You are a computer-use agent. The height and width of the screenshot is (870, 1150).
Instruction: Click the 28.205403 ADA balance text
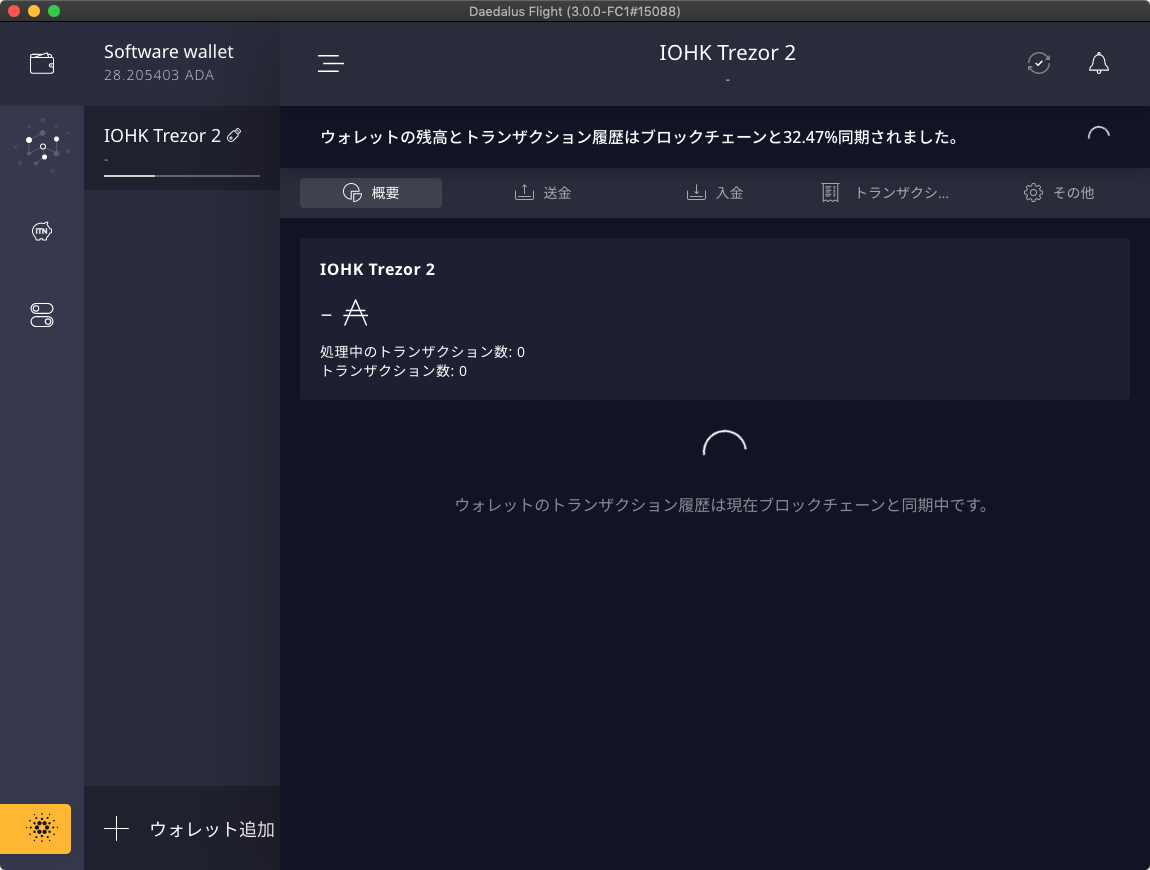[x=159, y=75]
